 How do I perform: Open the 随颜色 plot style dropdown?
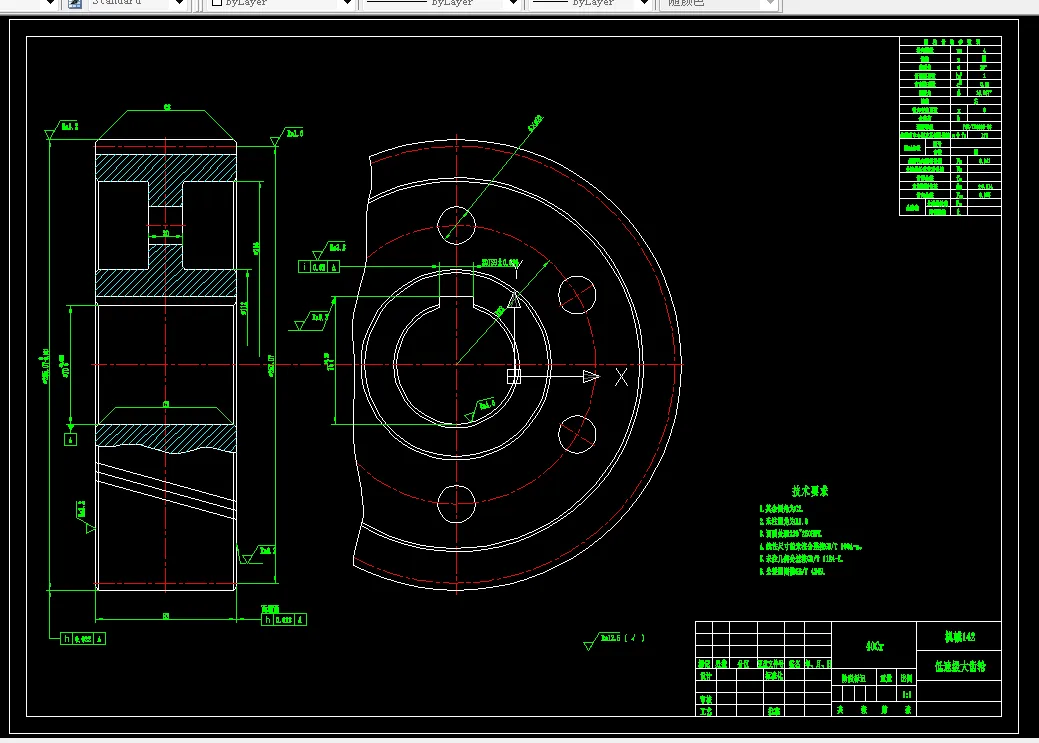pos(769,3)
